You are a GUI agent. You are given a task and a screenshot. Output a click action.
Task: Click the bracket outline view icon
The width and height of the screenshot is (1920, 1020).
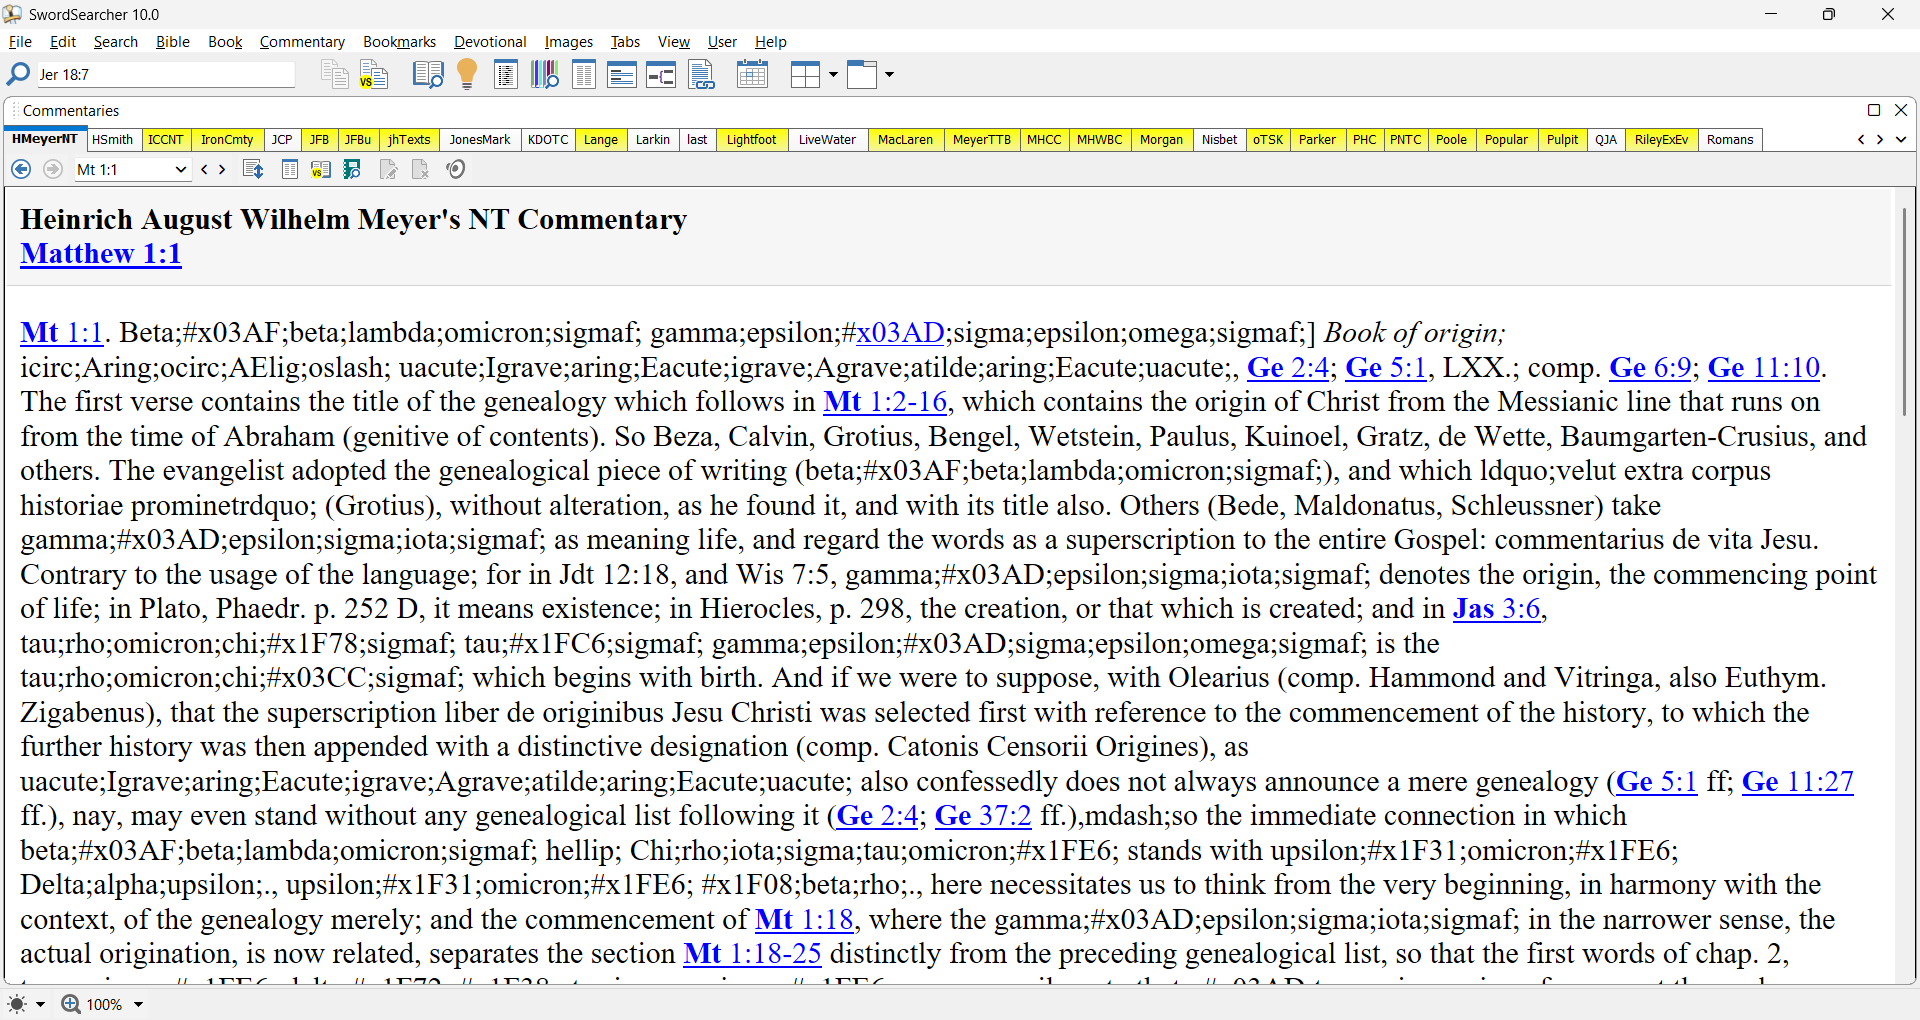point(661,74)
